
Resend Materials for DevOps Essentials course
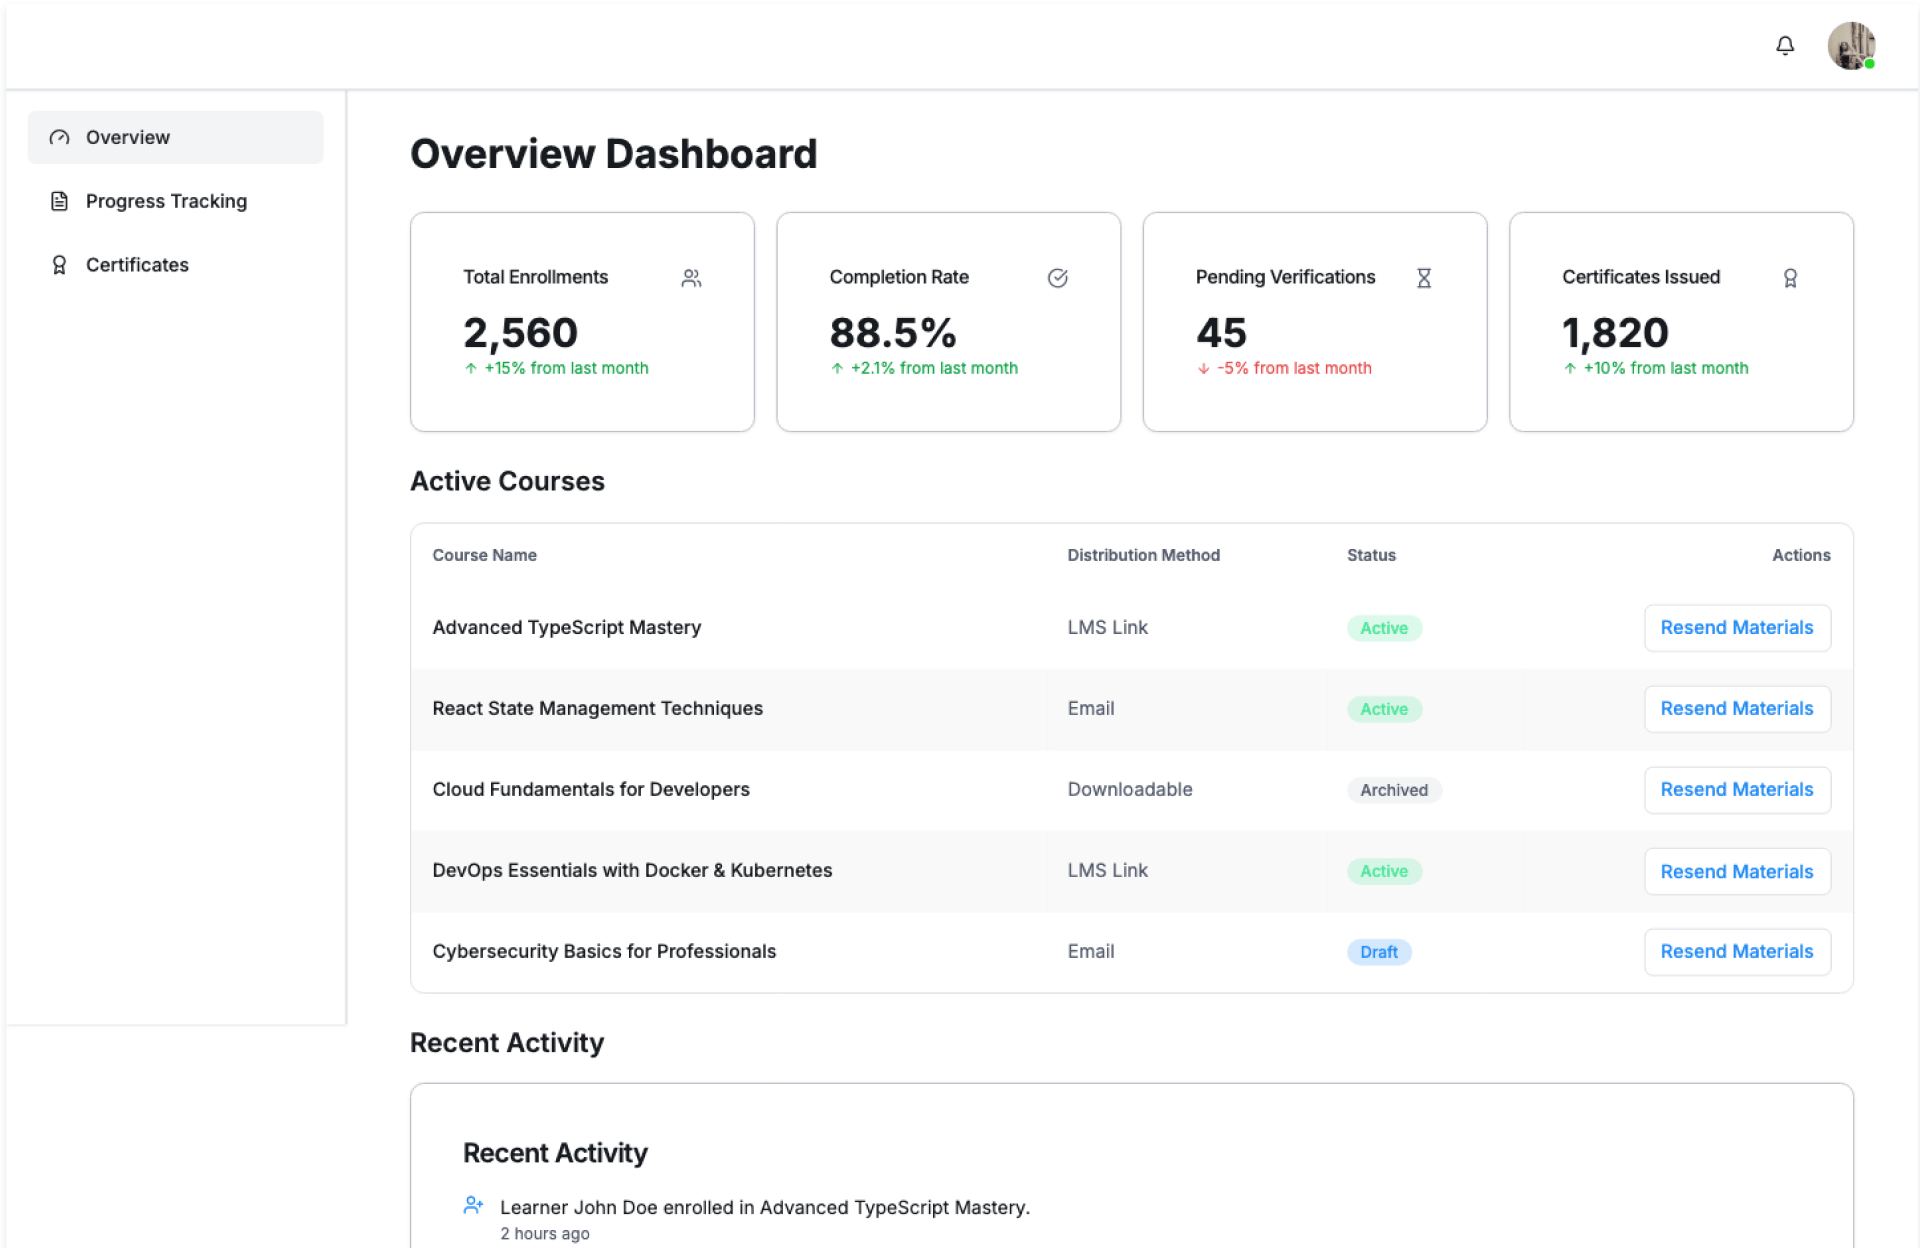[x=1736, y=871]
